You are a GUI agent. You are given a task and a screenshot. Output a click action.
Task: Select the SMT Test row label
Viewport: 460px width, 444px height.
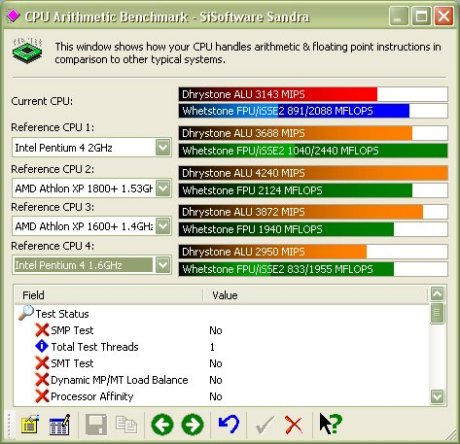tap(72, 363)
